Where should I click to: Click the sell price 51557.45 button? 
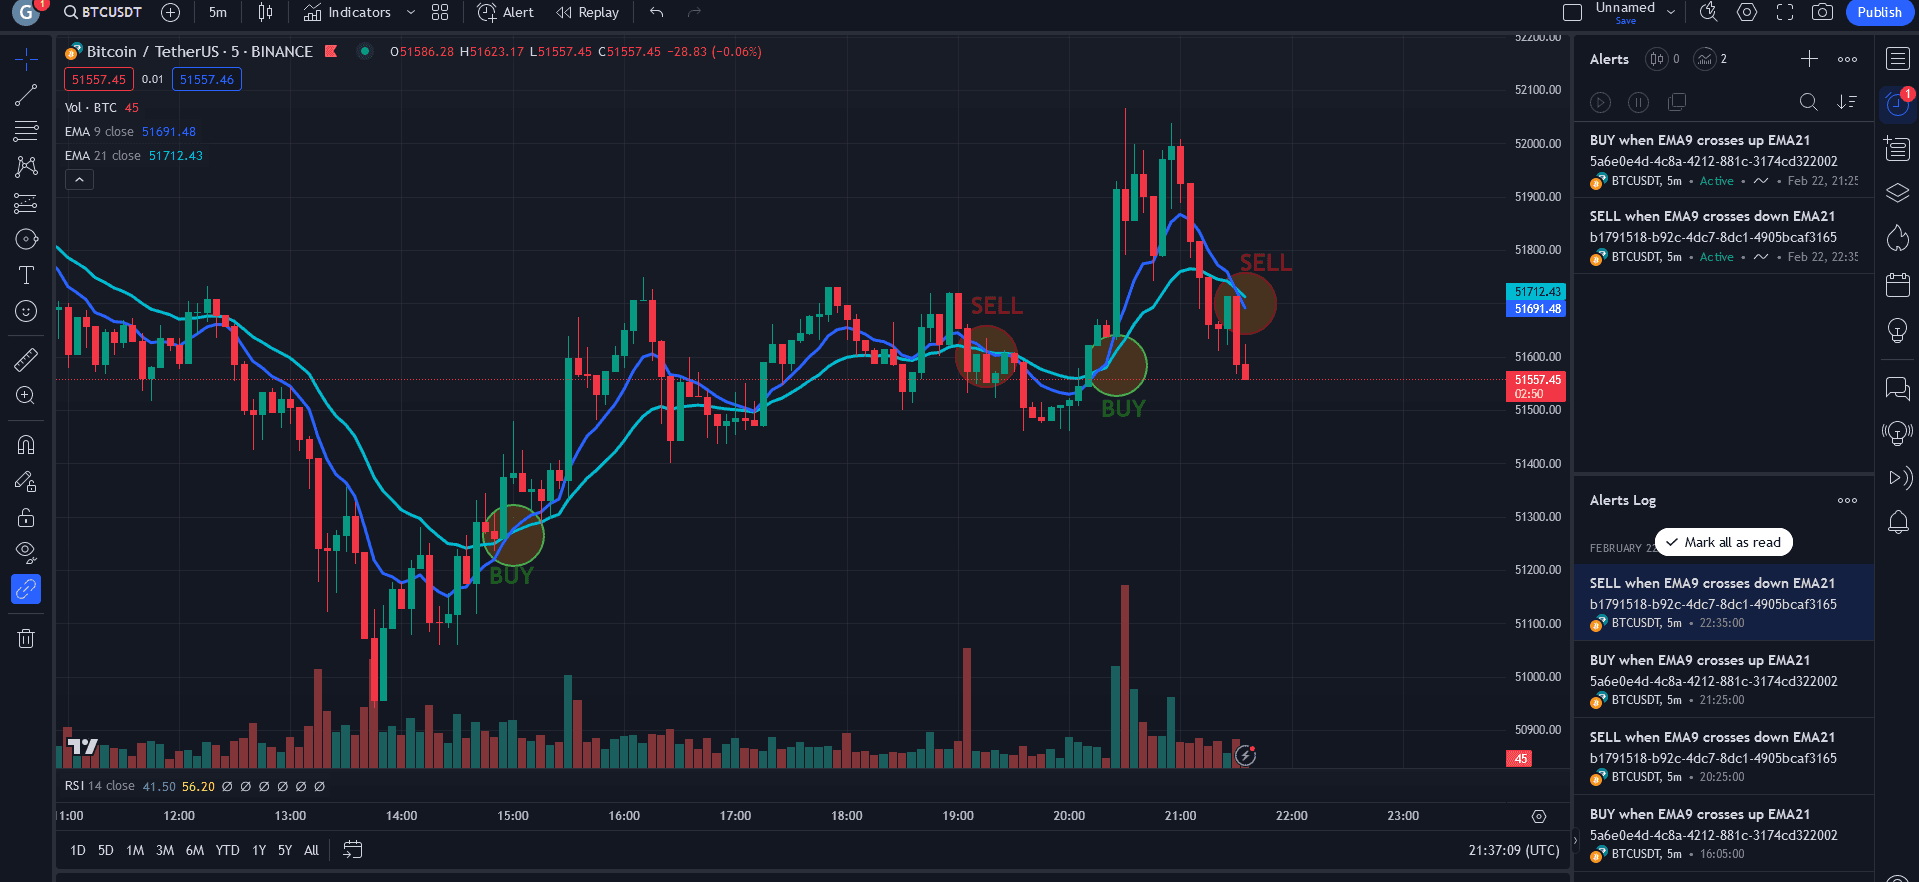click(x=99, y=79)
